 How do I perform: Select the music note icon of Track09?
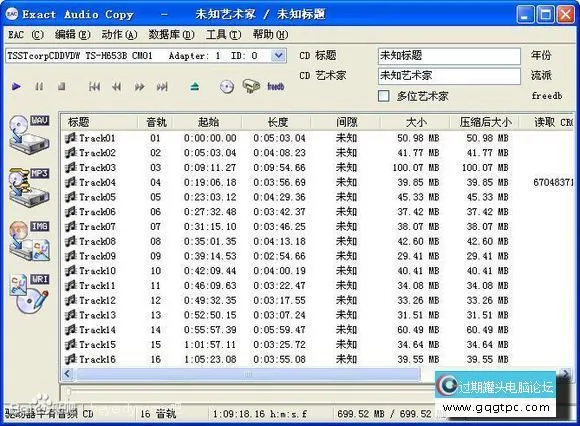point(70,256)
